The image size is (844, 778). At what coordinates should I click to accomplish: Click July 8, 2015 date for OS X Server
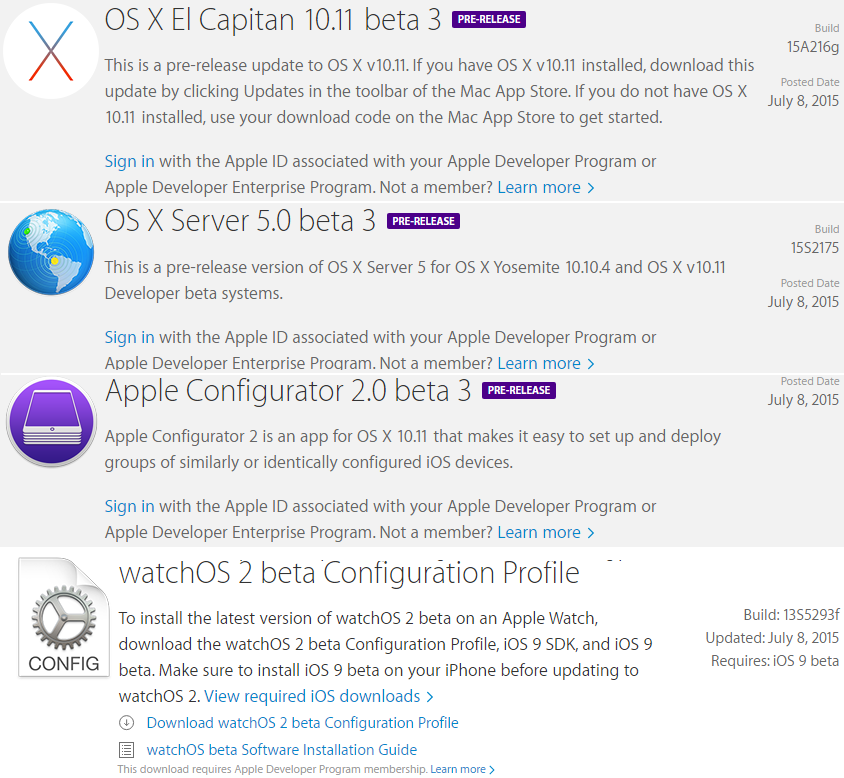(x=803, y=302)
